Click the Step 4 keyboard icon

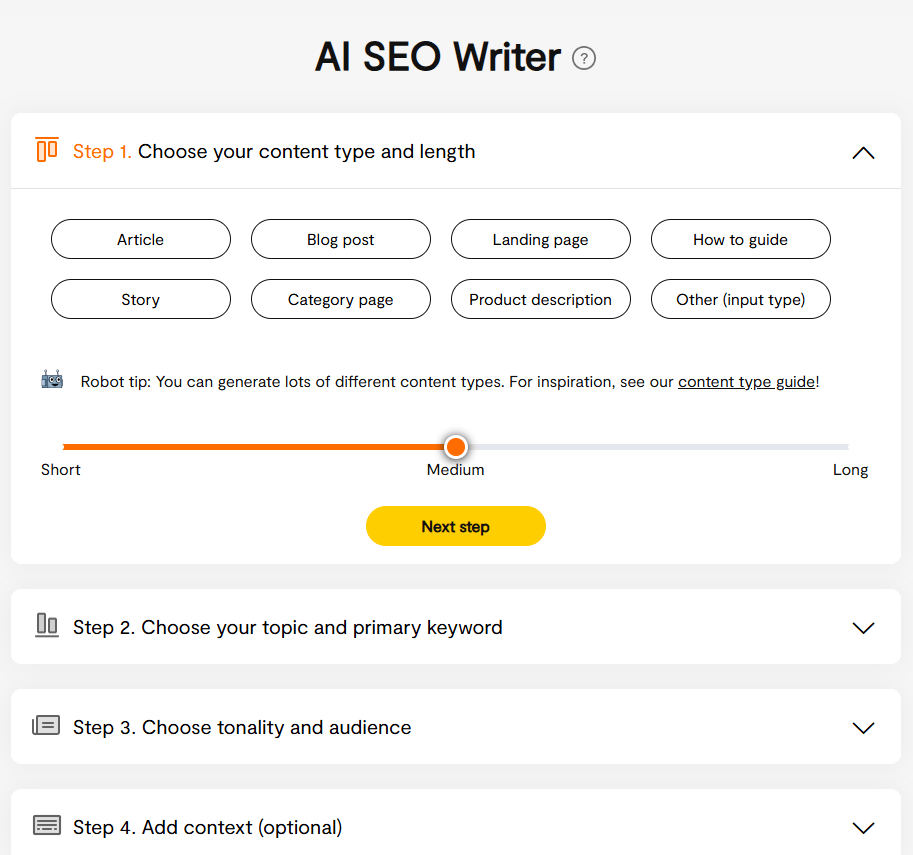46,825
